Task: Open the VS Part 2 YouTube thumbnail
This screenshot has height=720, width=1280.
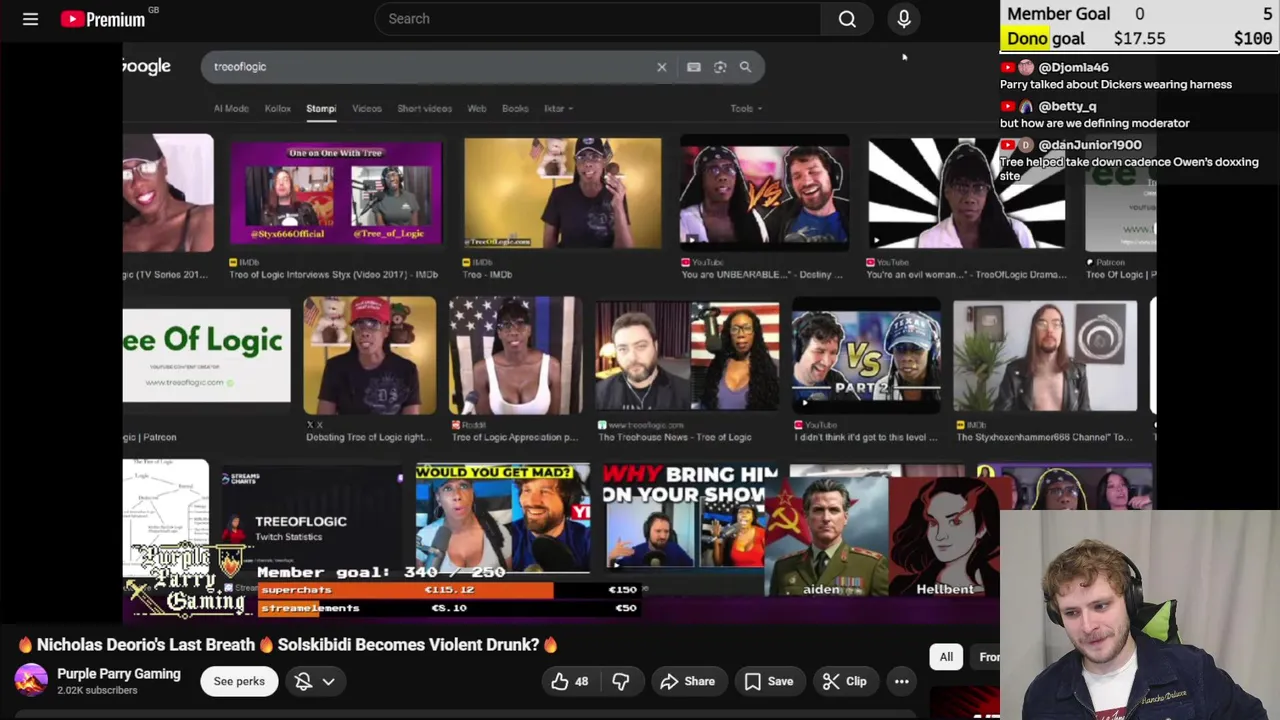Action: (x=866, y=356)
